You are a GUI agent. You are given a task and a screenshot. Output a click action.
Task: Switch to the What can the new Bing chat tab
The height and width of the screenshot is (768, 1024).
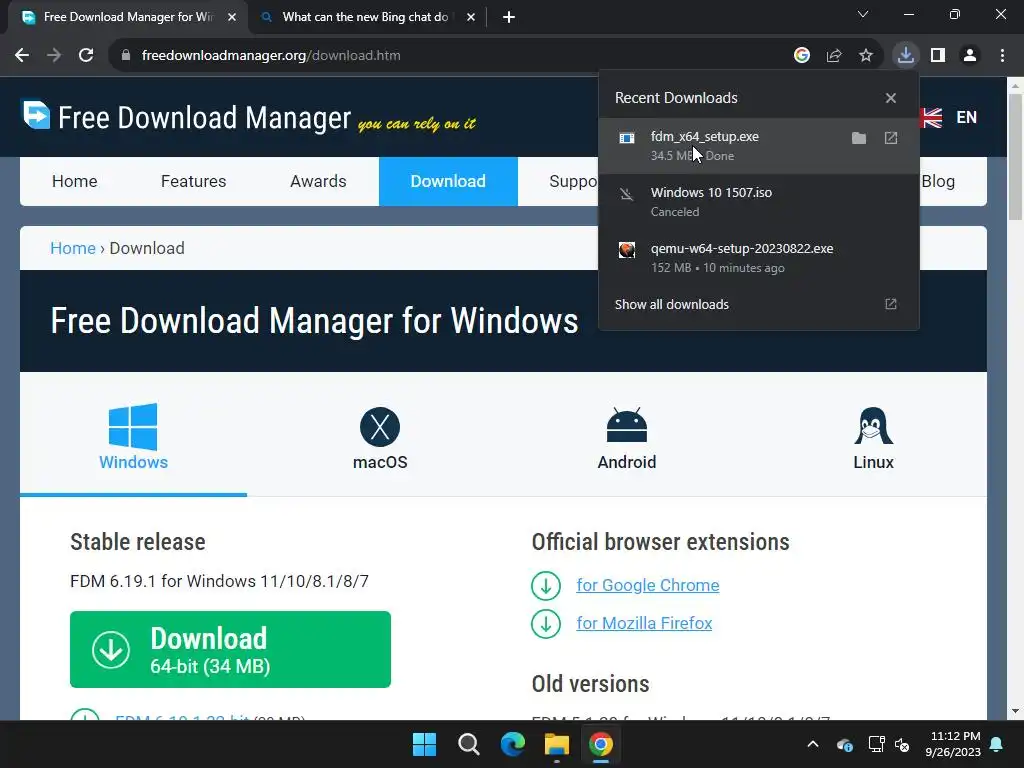click(x=366, y=17)
